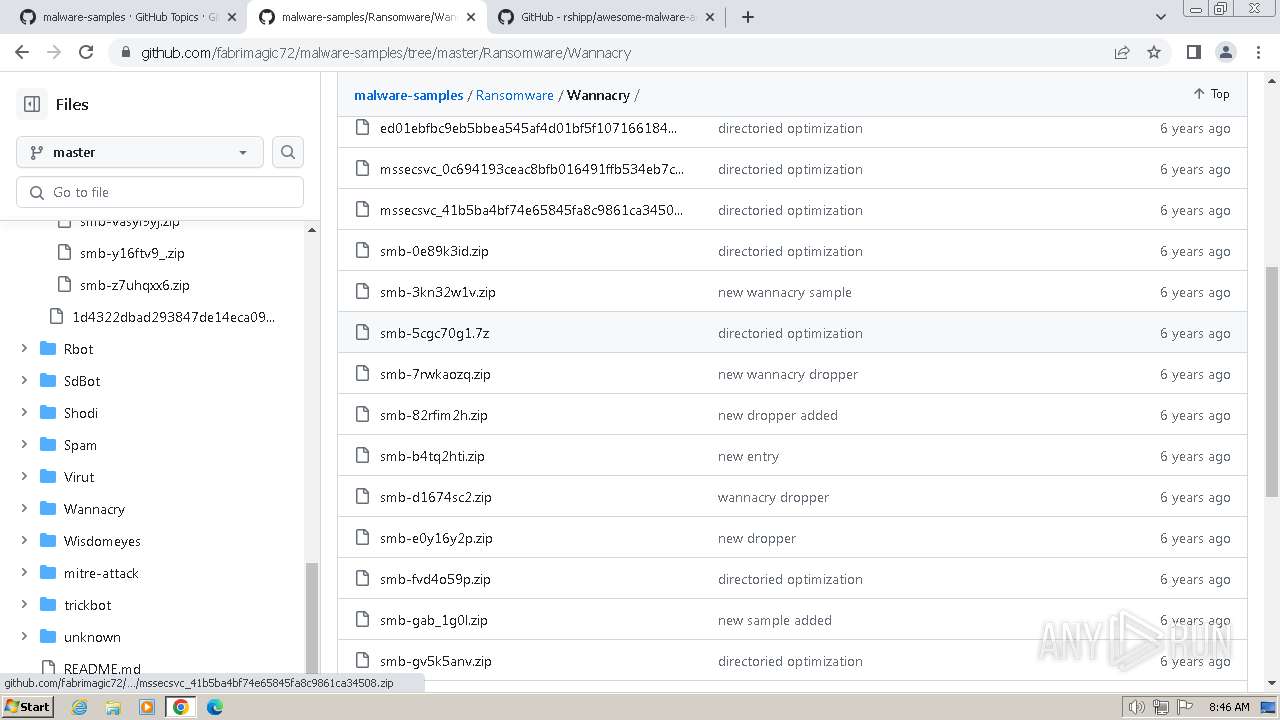Expand the SdBot folder
The width and height of the screenshot is (1280, 720).
point(24,381)
